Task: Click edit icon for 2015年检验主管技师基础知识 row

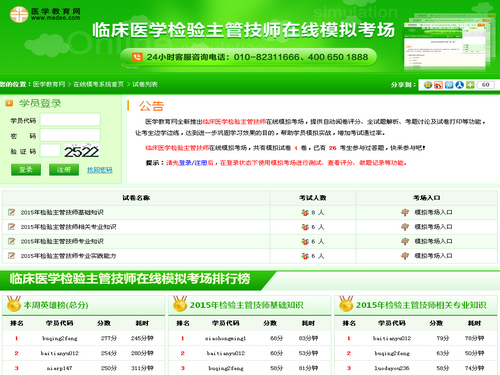Action: pyautogui.click(x=11, y=212)
